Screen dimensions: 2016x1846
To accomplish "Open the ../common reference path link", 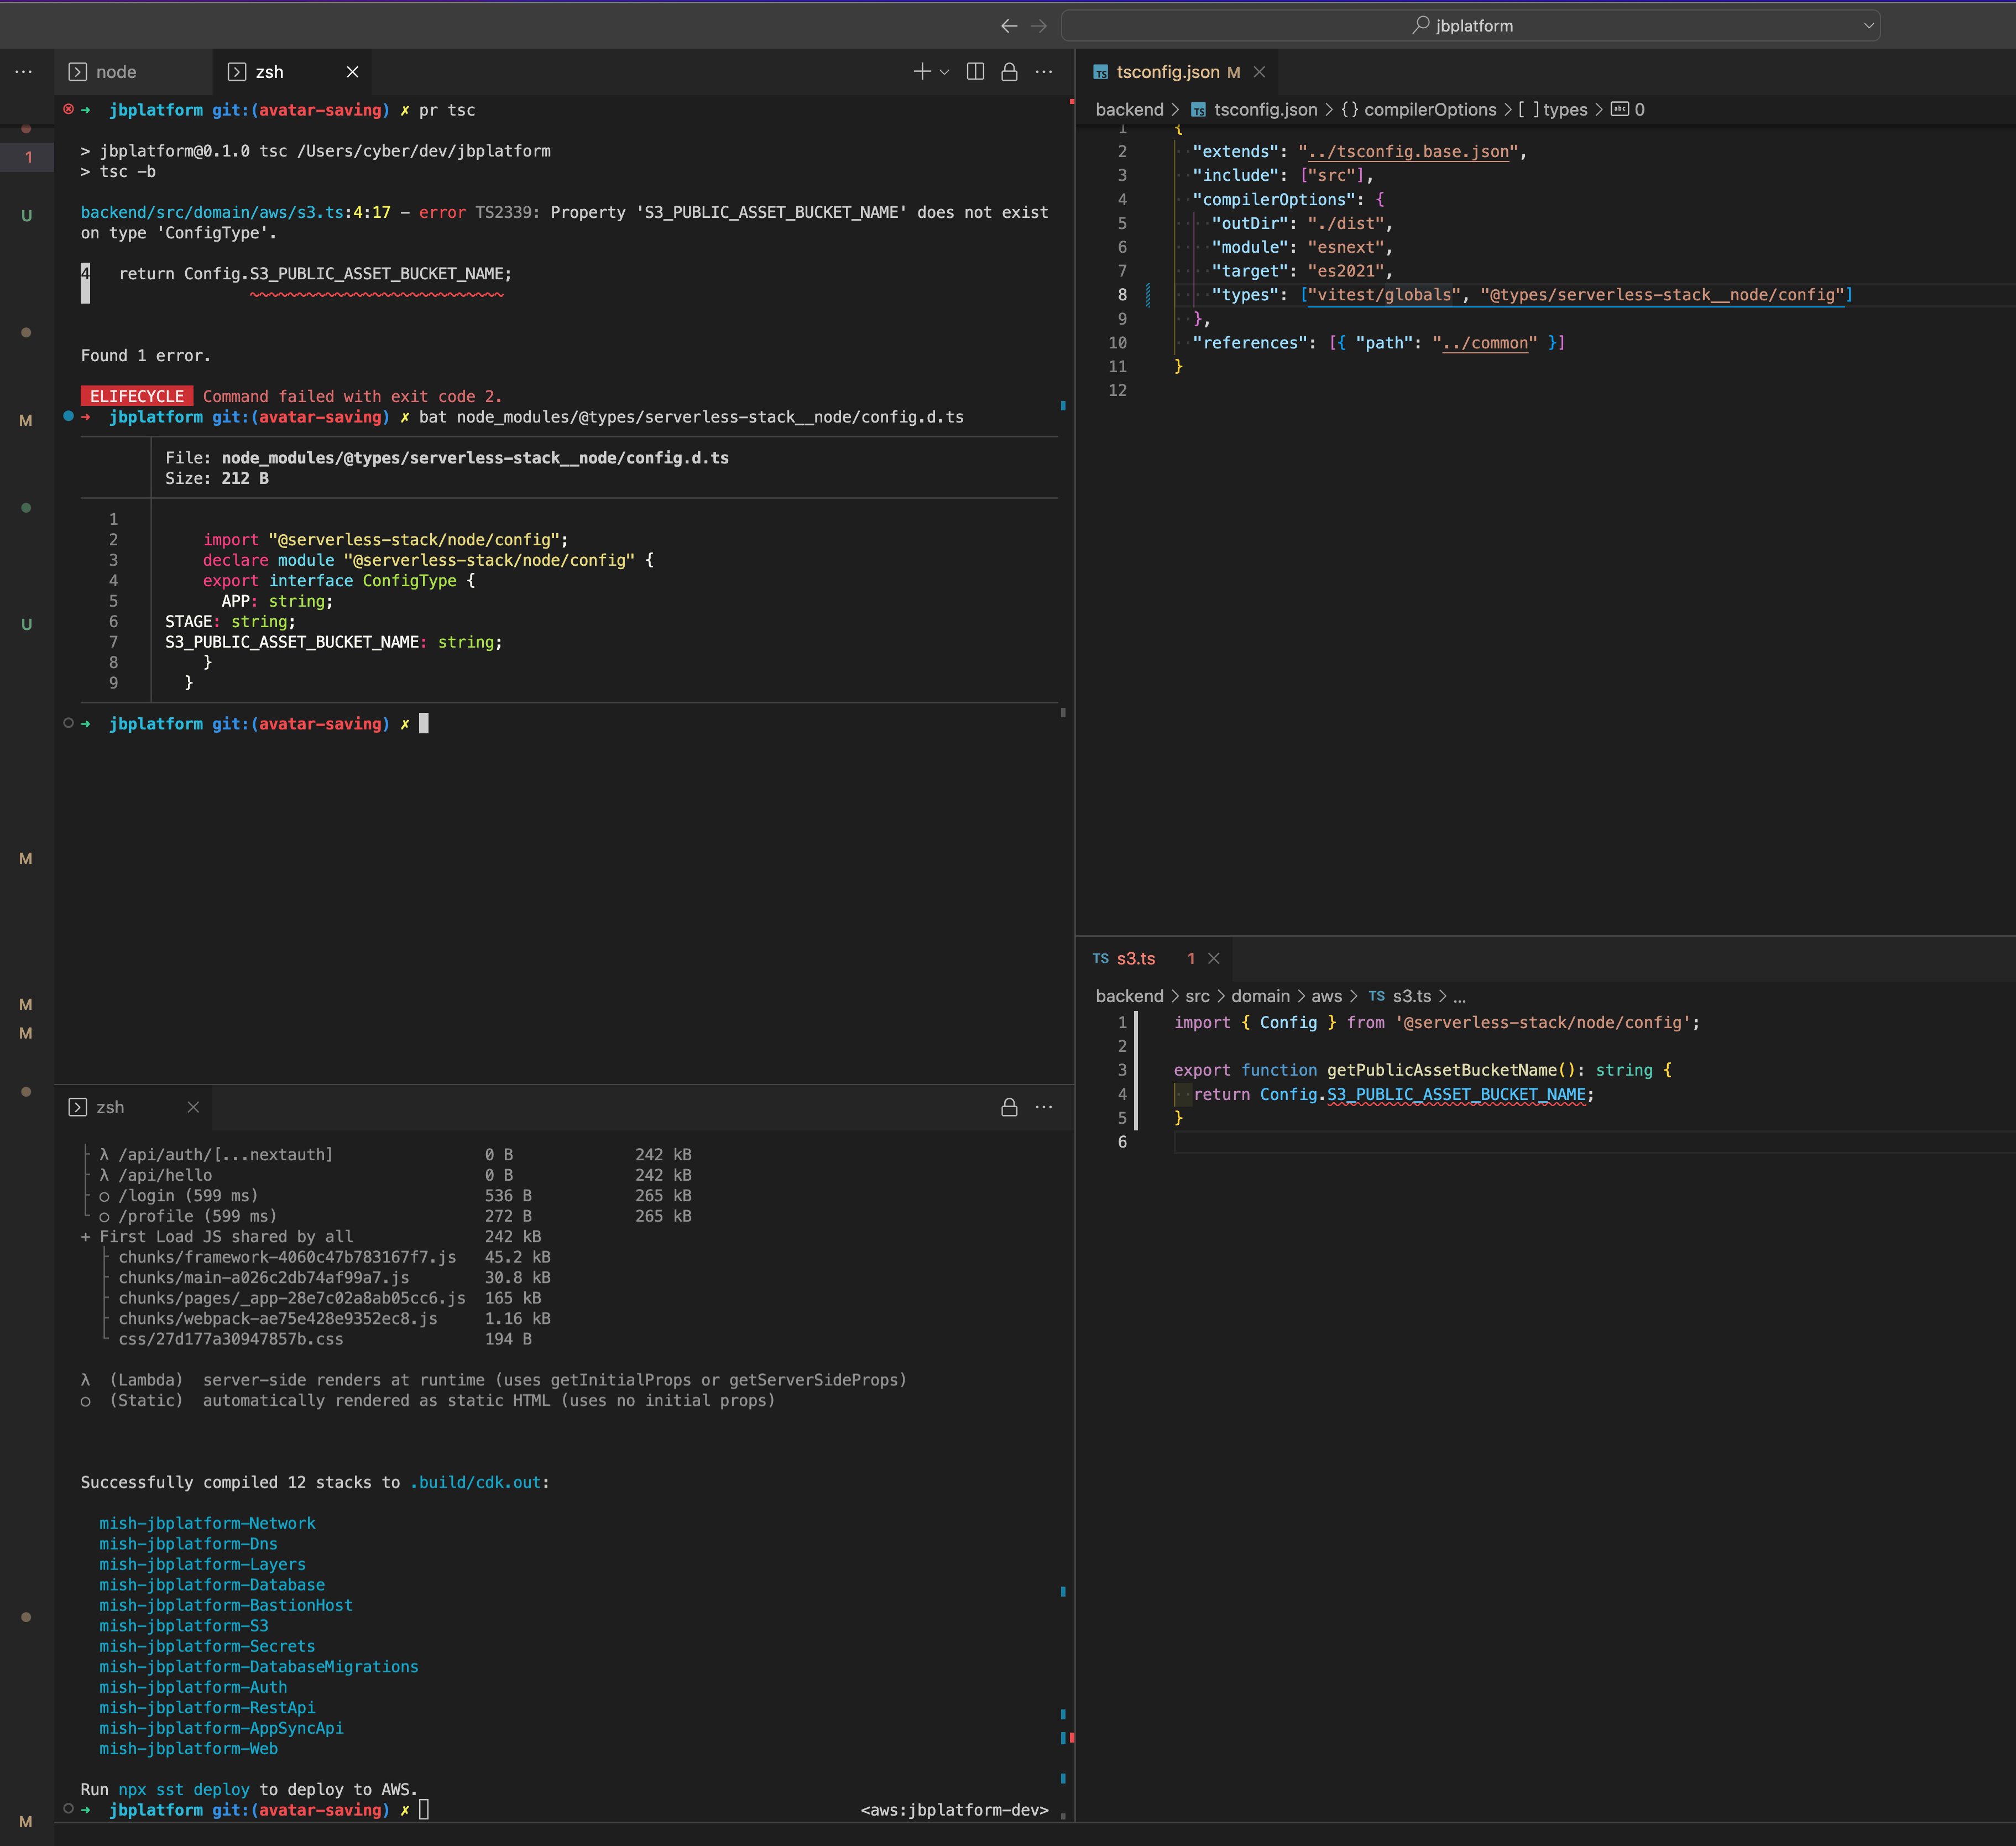I will click(1485, 343).
